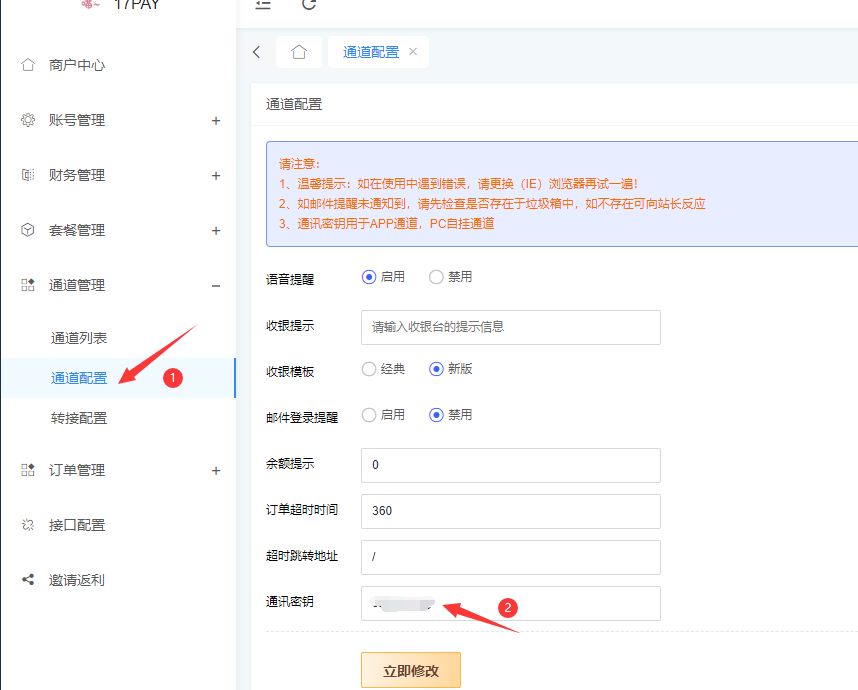The image size is (858, 690).
Task: Enable 邮件登录提醒 with 启用 radio
Action: pyautogui.click(x=369, y=415)
